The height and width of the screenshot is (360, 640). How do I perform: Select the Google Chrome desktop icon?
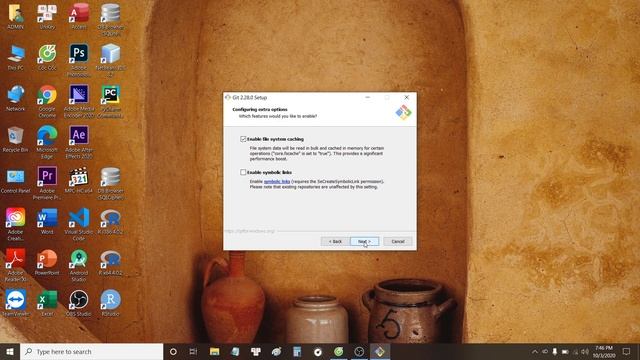[x=47, y=101]
